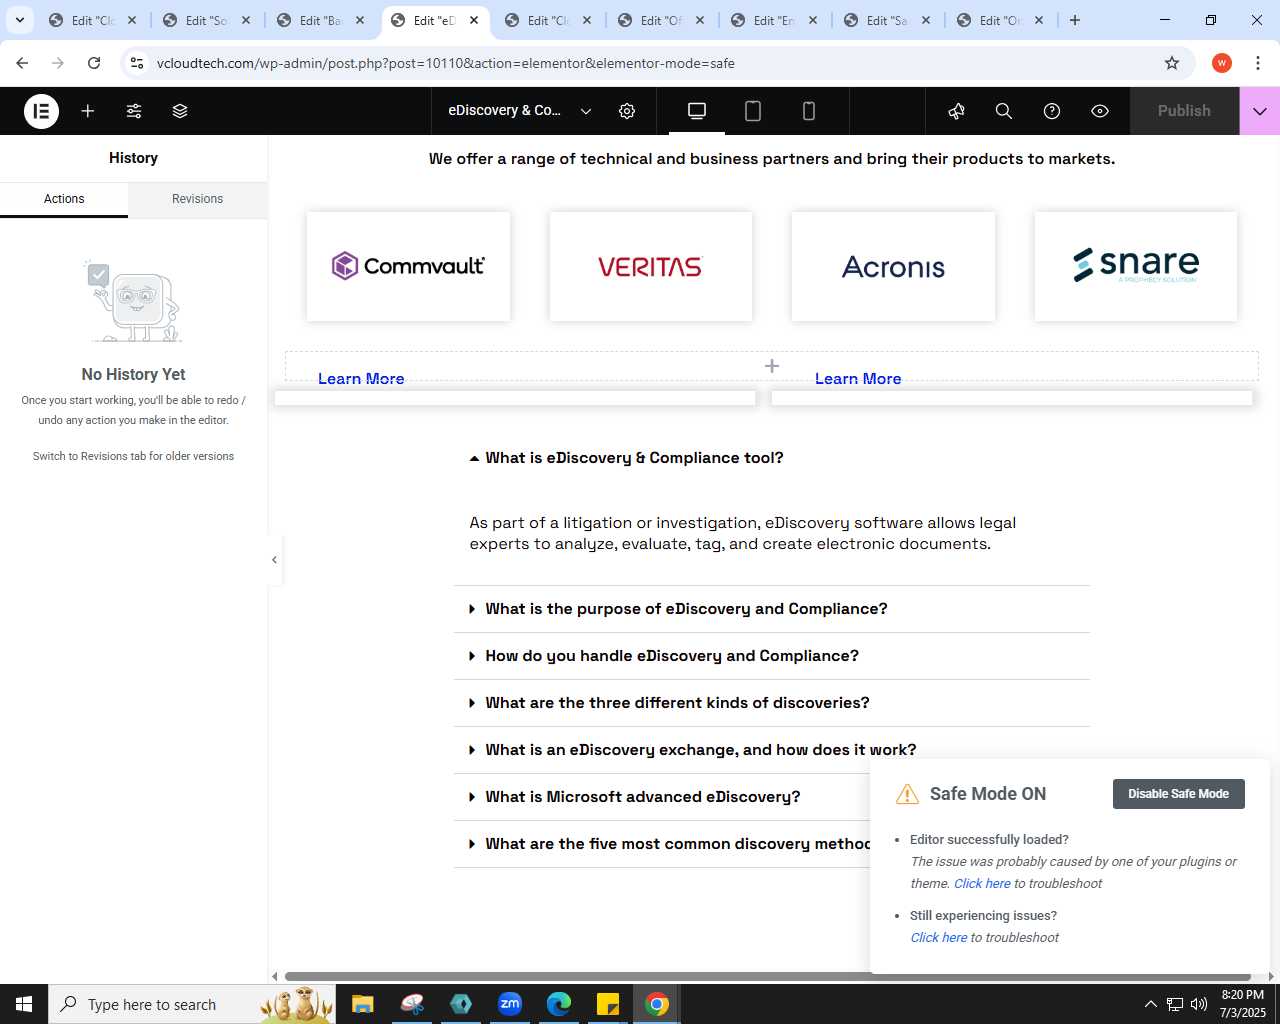
Task: Click the Safe Mode warning triangle icon
Action: pos(907,794)
